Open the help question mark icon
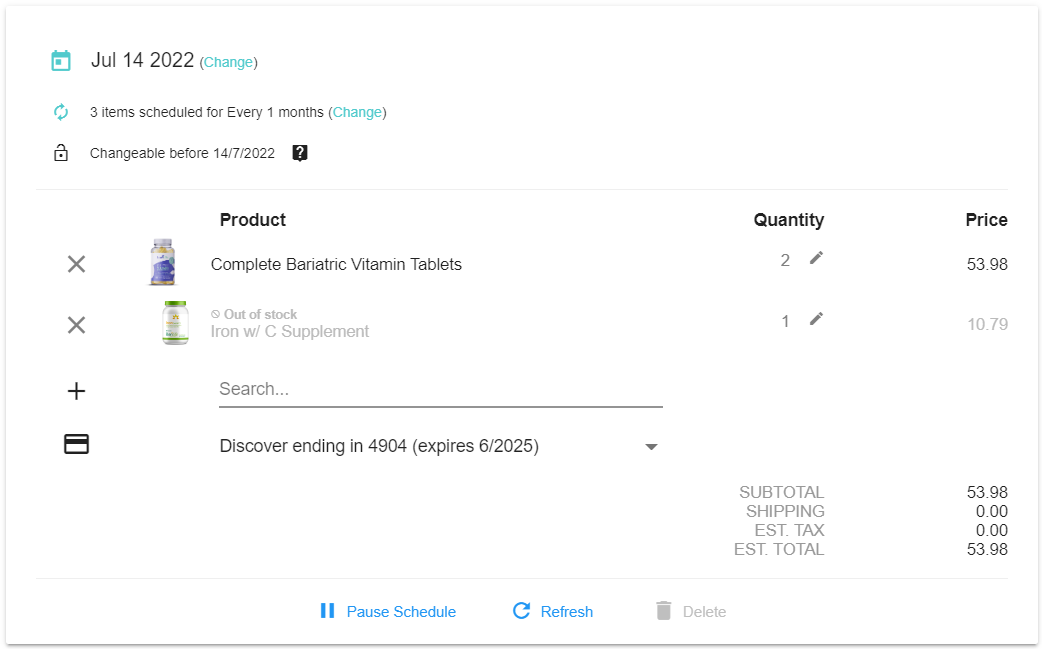This screenshot has width=1042, height=649. tap(300, 153)
